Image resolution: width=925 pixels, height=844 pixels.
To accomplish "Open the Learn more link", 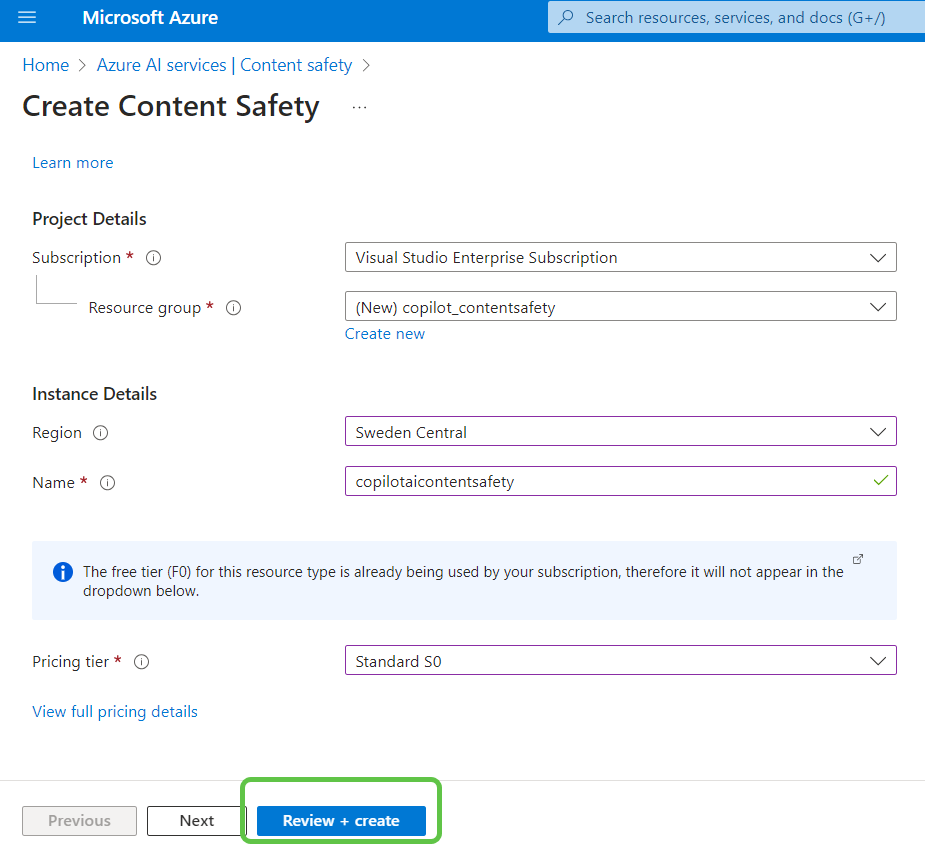I will point(72,162).
